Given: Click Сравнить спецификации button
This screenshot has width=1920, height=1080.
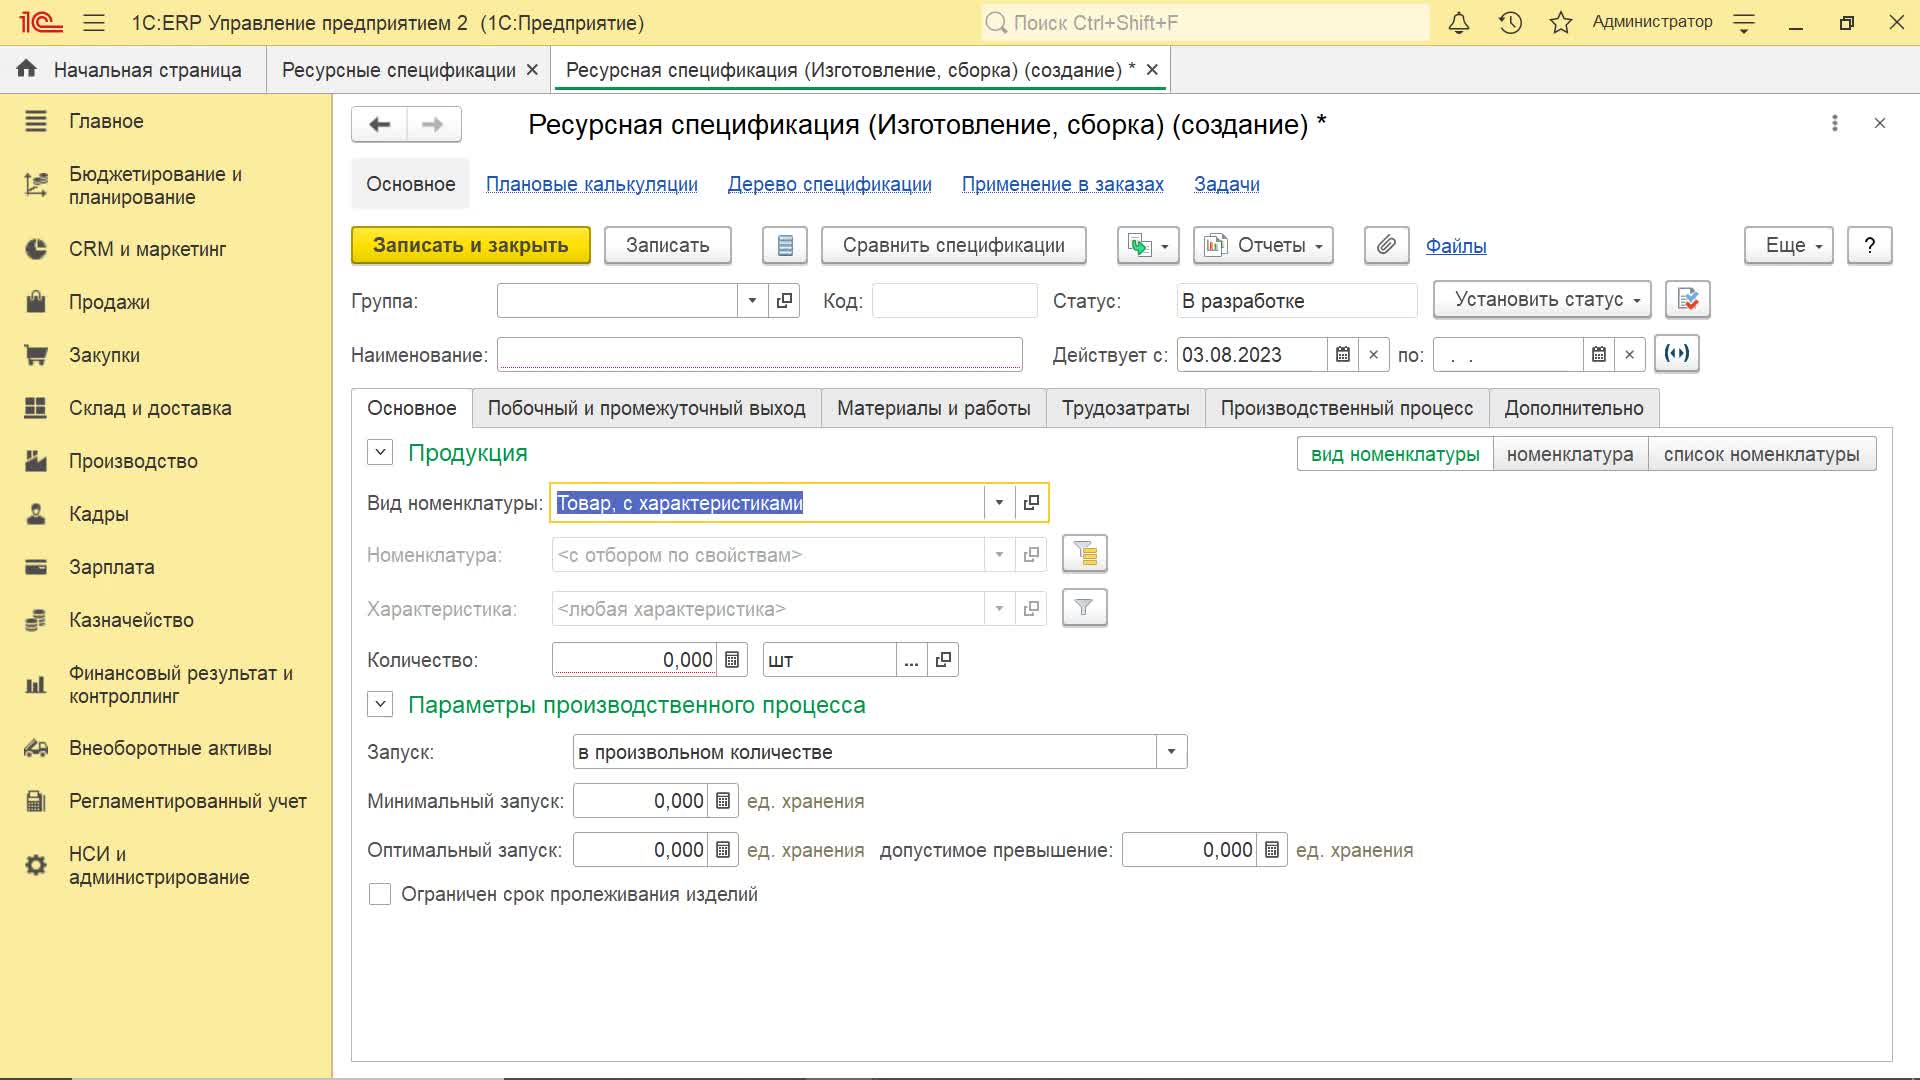Looking at the screenshot, I should coord(953,246).
